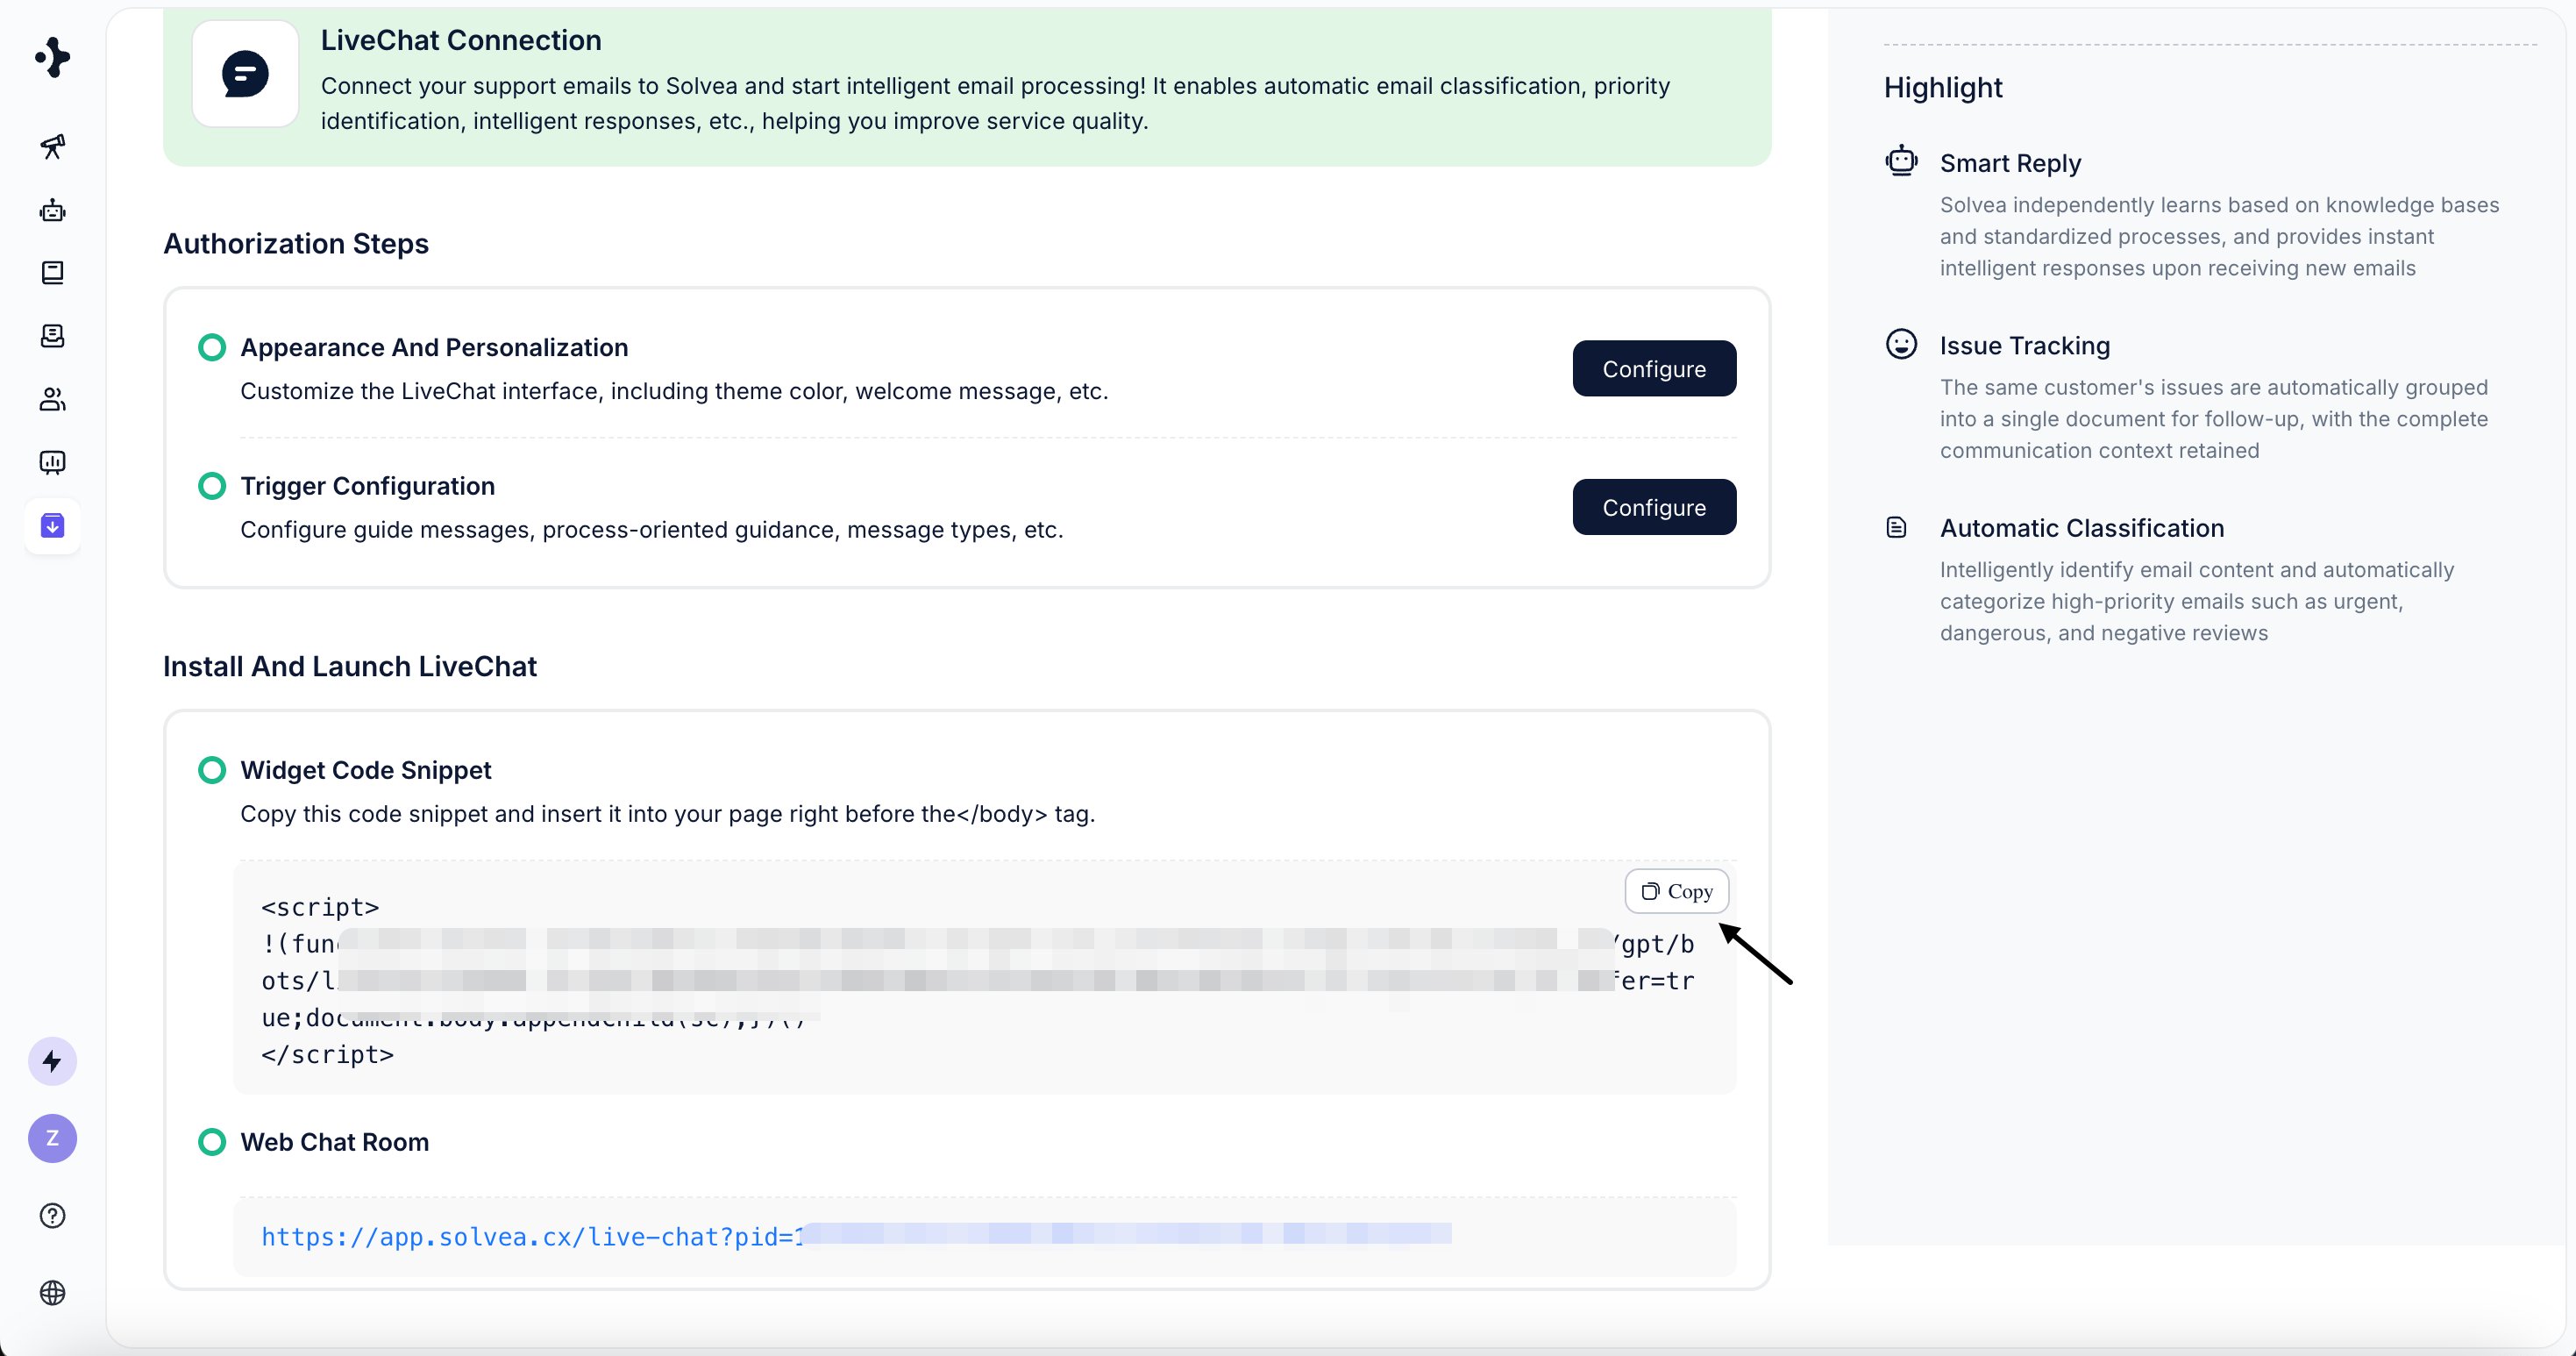This screenshot has width=2576, height=1356.
Task: Click the status circle beside Trigger Configuration
Action: point(212,486)
